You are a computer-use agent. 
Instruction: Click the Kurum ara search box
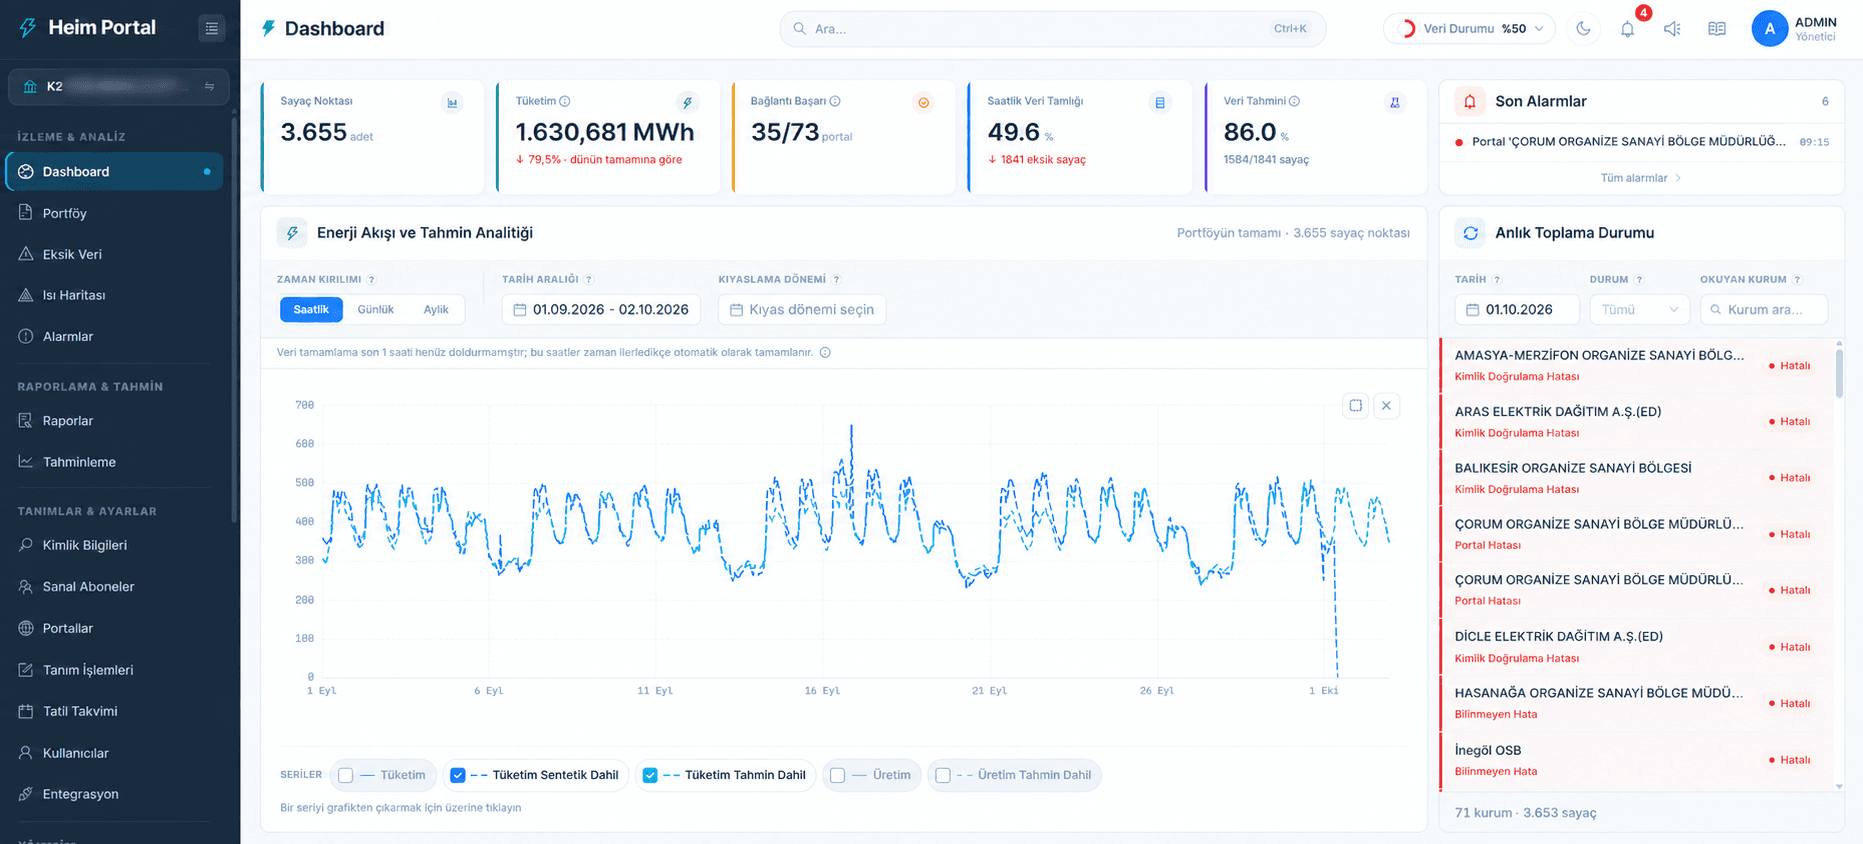pyautogui.click(x=1764, y=310)
